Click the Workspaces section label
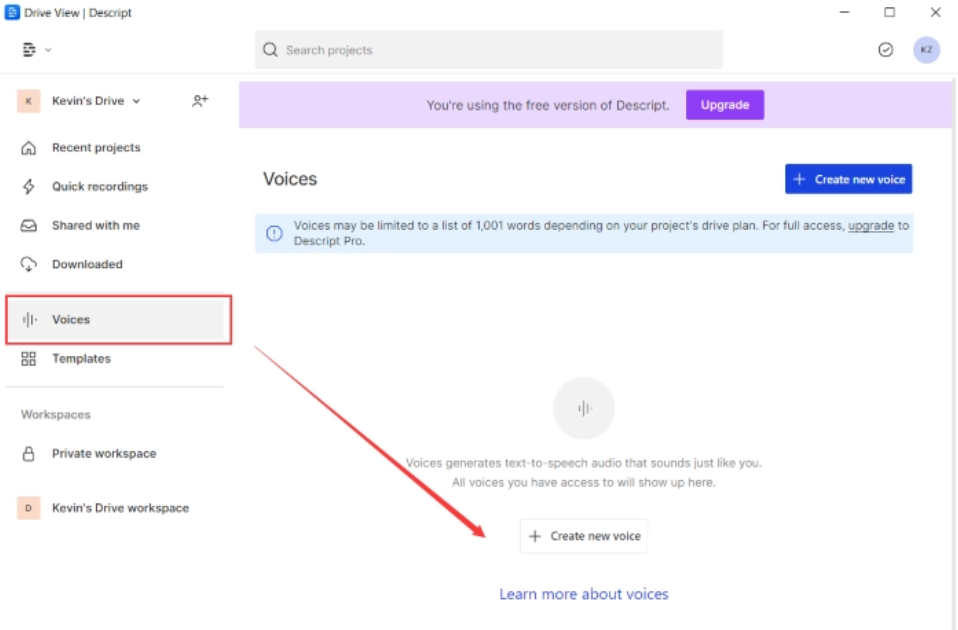The height and width of the screenshot is (630, 958). coord(56,414)
